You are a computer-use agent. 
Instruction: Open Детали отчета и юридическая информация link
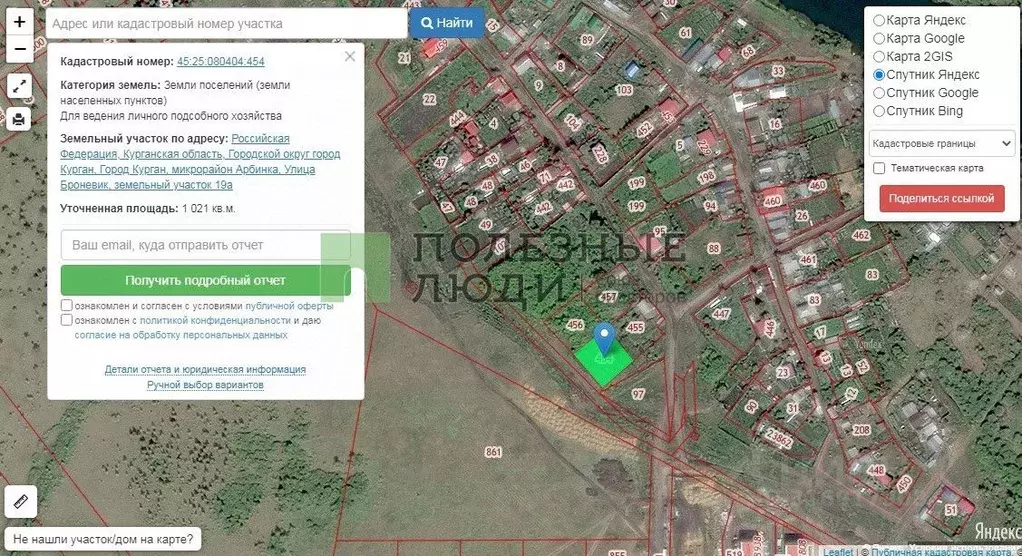tap(205, 370)
